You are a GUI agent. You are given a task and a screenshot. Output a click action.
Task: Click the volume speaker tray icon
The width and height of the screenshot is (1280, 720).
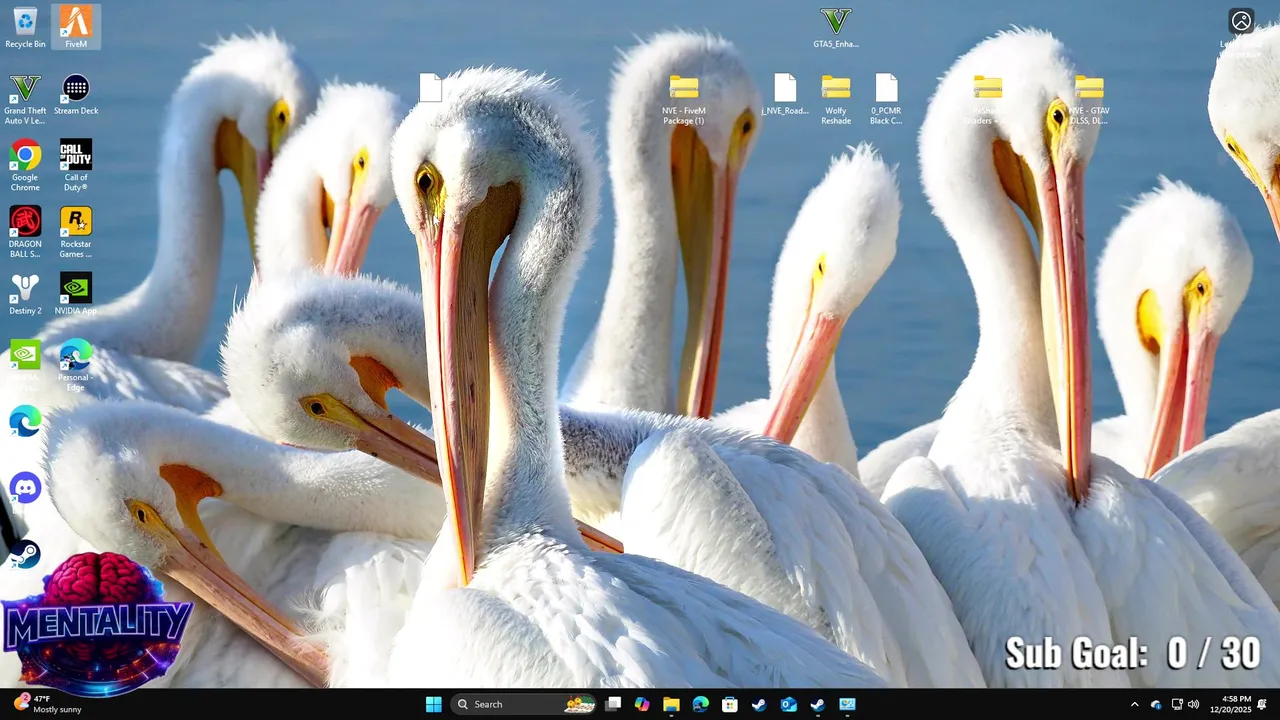(x=1194, y=704)
